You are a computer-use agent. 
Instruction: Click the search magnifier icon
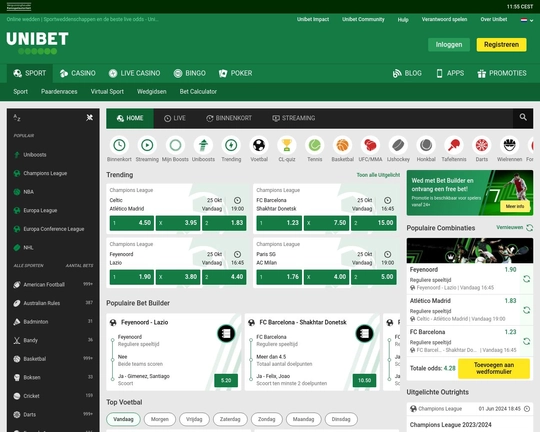coord(523,117)
